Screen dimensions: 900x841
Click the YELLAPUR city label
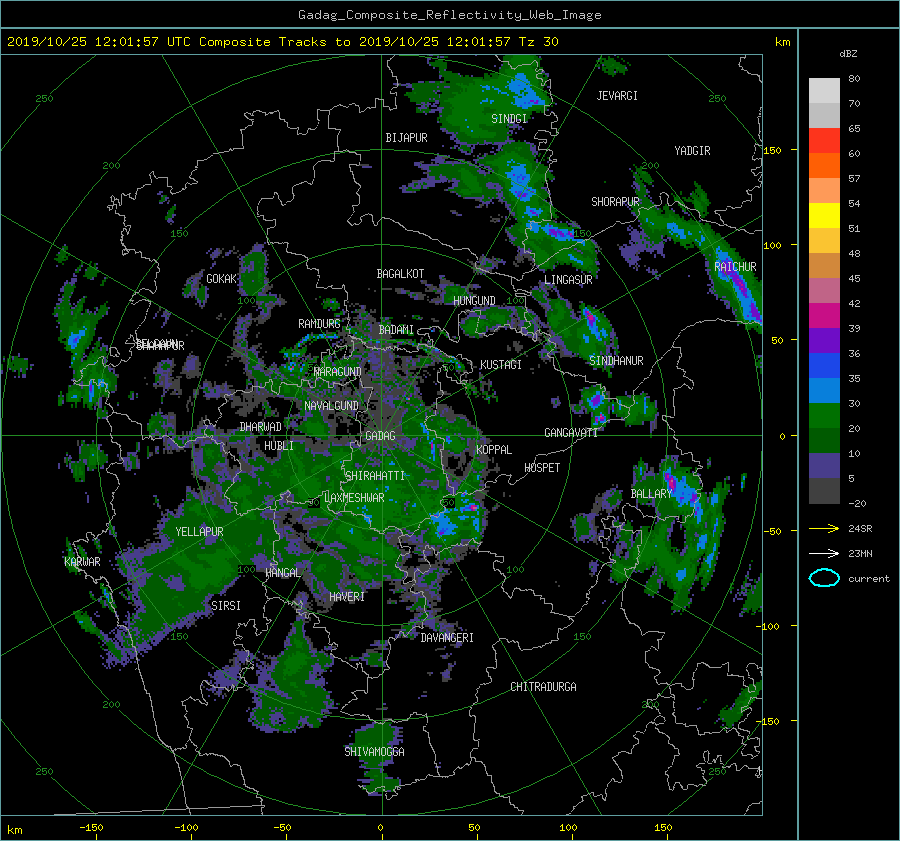click(199, 532)
